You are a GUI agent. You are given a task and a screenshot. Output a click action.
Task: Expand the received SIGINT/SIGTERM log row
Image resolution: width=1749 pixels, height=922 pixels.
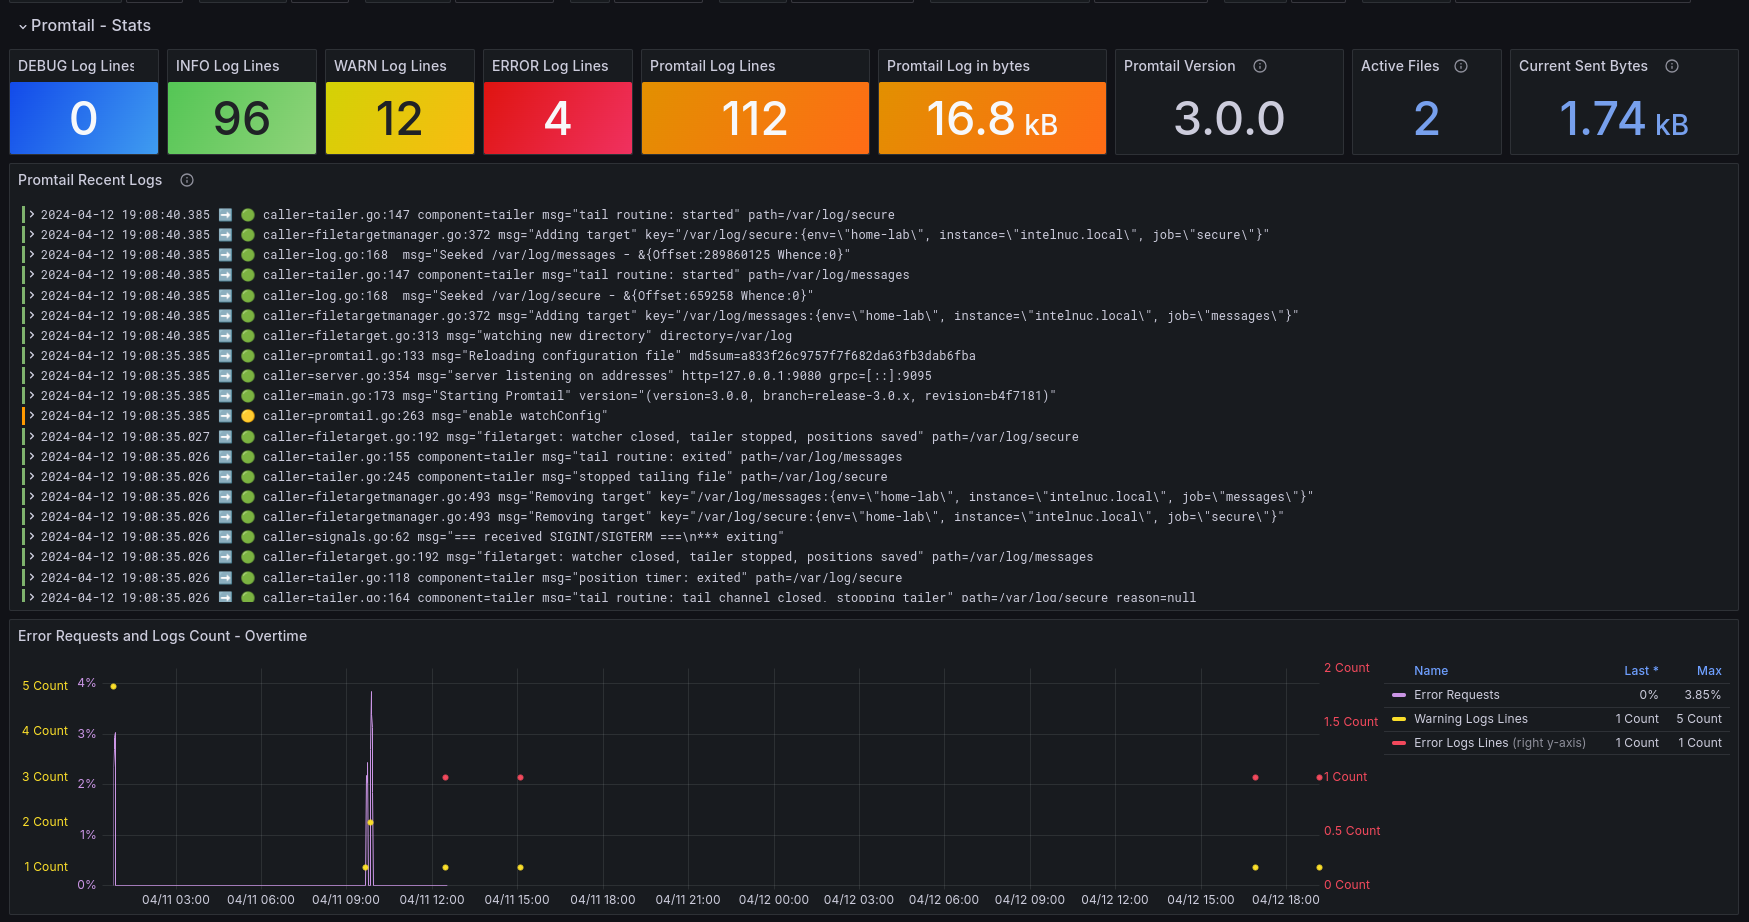pos(32,537)
